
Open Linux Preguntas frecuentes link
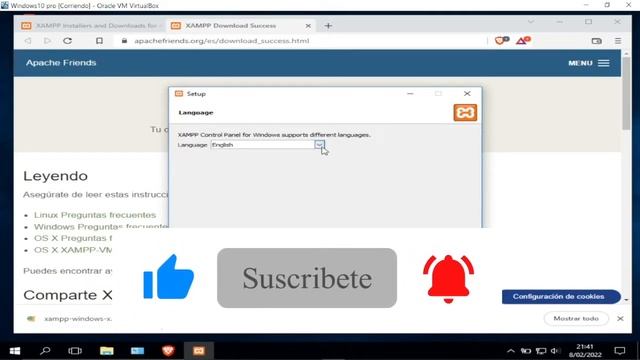tap(95, 215)
